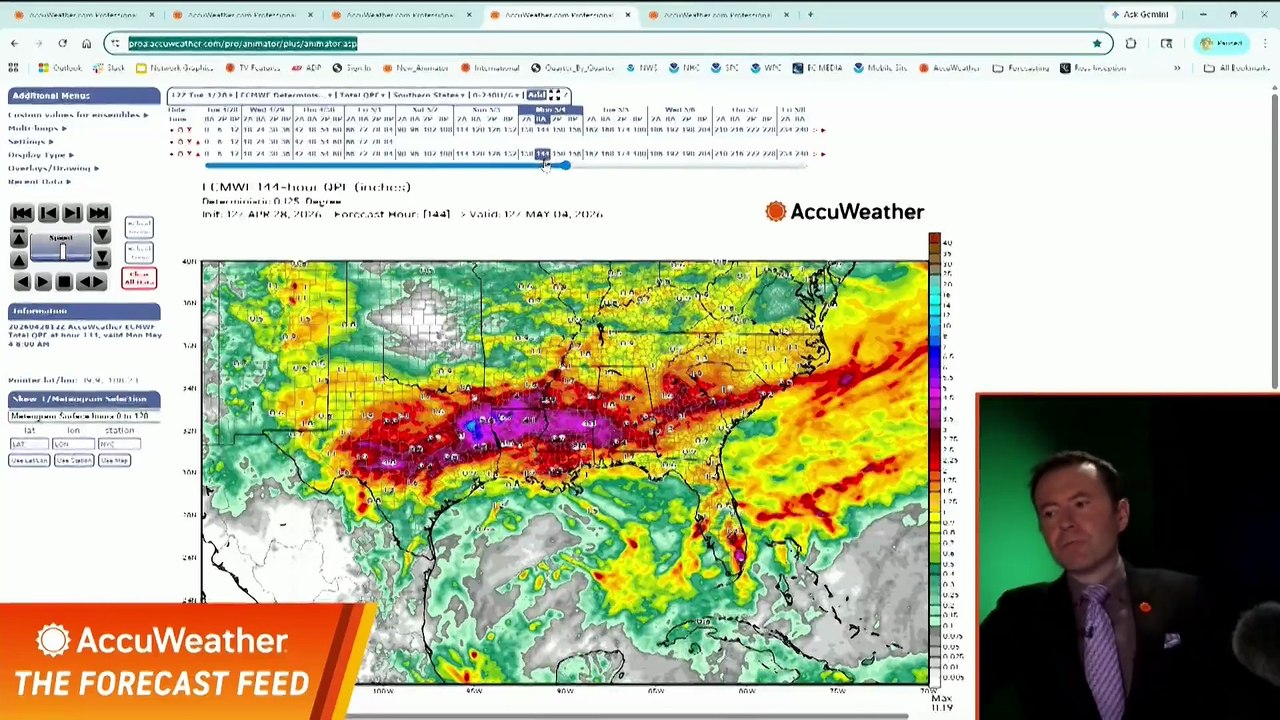
Task: Switch to the fifth AccuWeather browser tab
Action: (718, 15)
